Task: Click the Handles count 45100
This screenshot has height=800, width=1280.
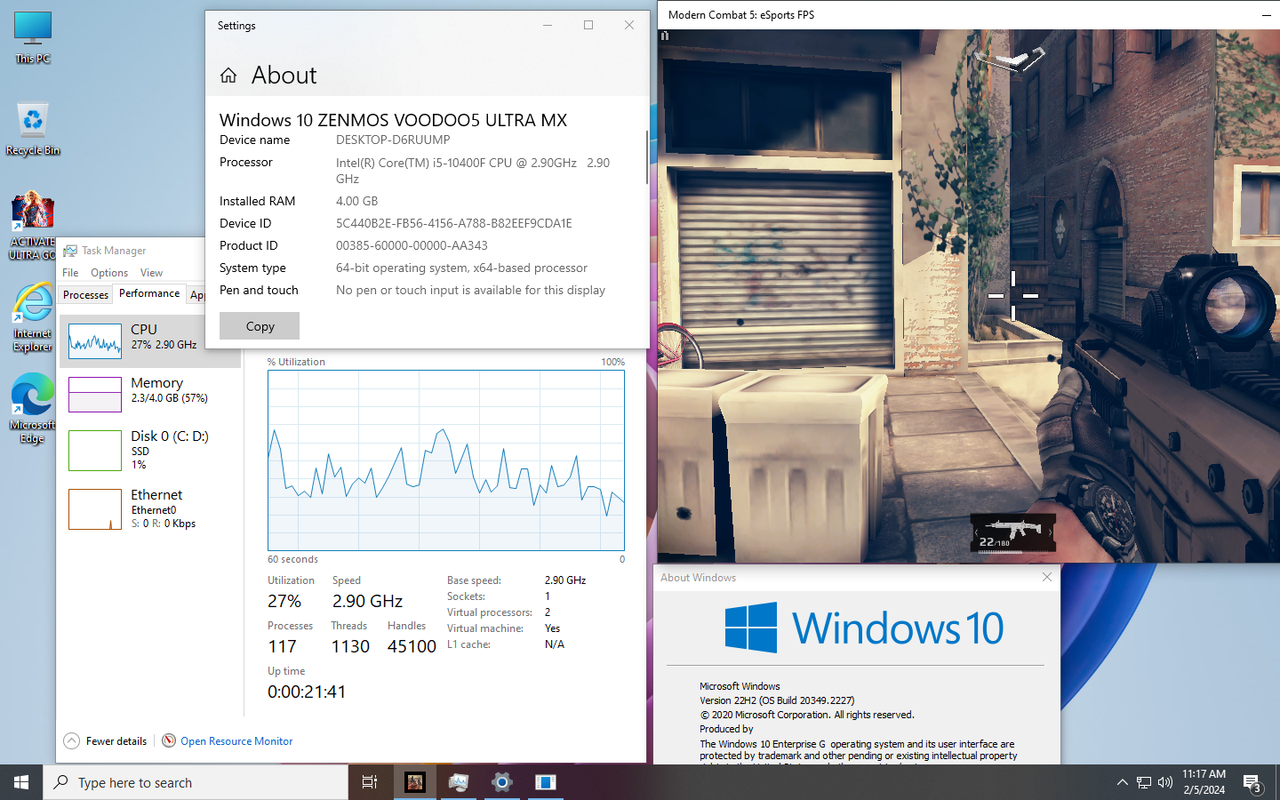Action: [412, 646]
